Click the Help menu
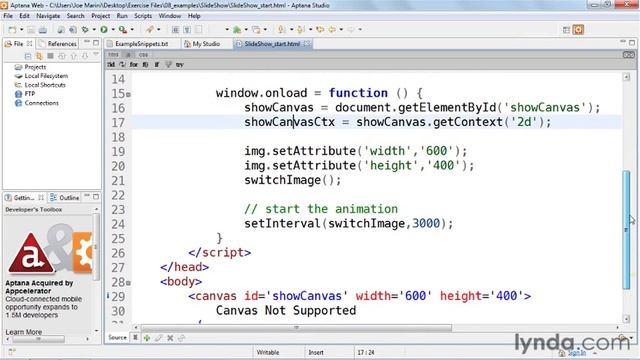 point(194,16)
